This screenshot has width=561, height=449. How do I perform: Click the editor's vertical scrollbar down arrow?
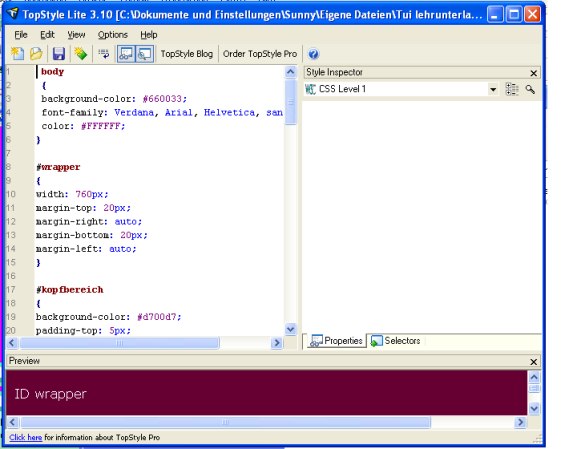coord(291,329)
